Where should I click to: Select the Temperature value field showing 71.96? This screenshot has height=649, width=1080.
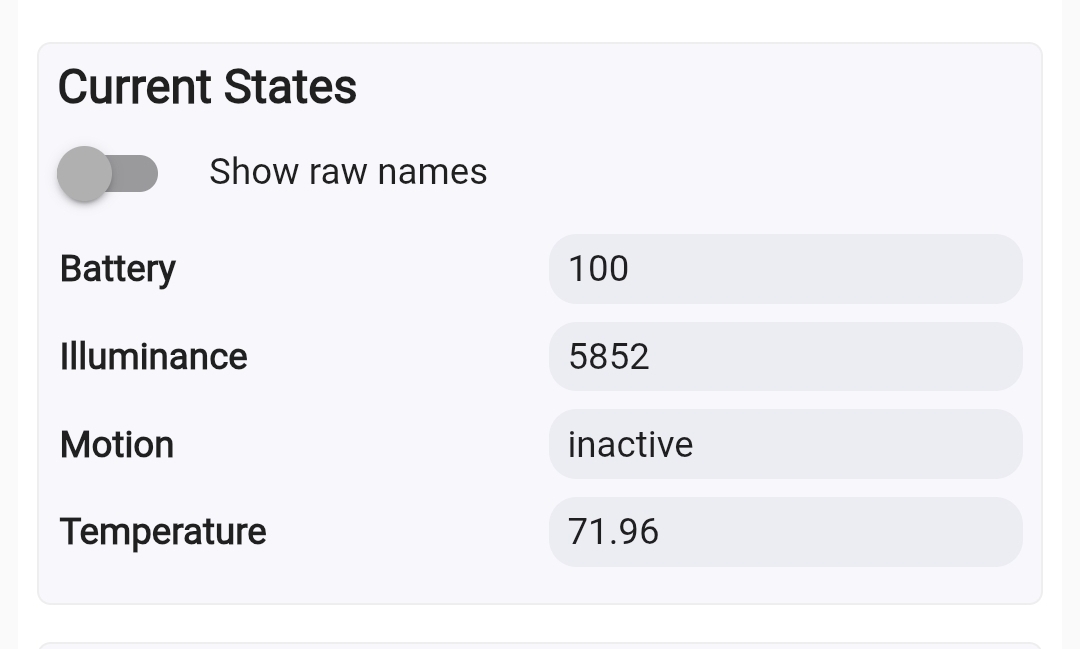785,532
